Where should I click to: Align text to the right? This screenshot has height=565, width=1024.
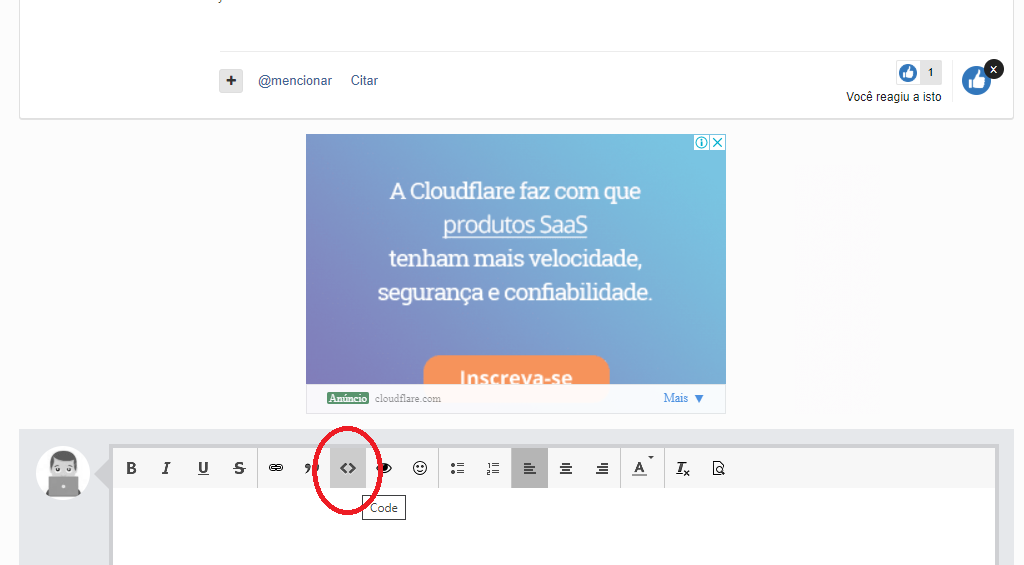coord(602,468)
